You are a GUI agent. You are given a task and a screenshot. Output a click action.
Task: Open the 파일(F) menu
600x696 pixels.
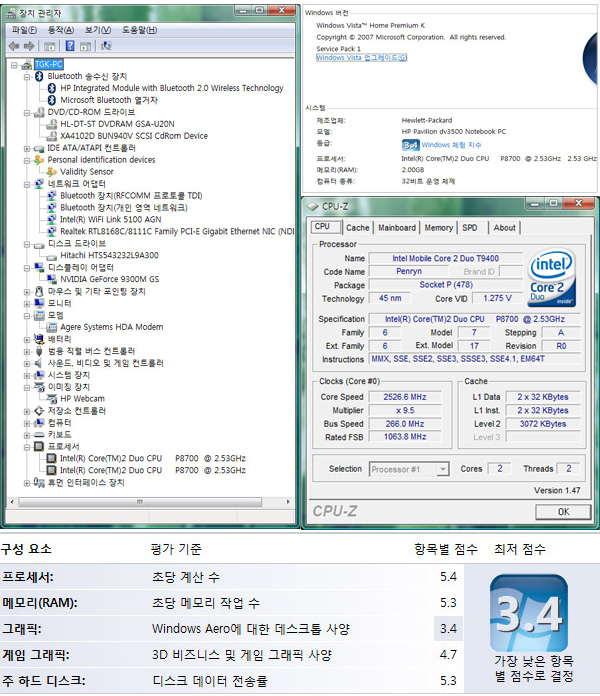click(x=24, y=30)
